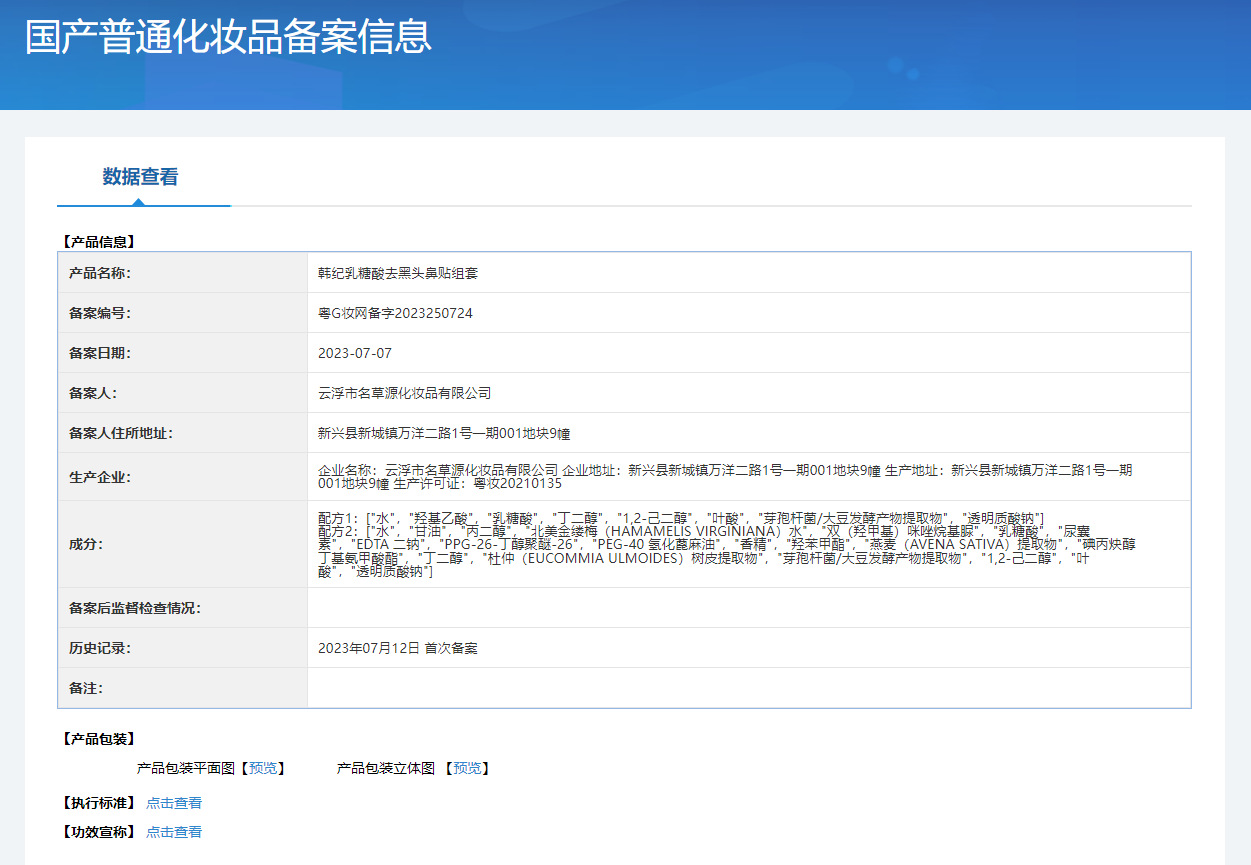Screen dimensions: 1251x865
Task: Select history entry 2023年07月12日 首次备案
Action: coord(398,648)
